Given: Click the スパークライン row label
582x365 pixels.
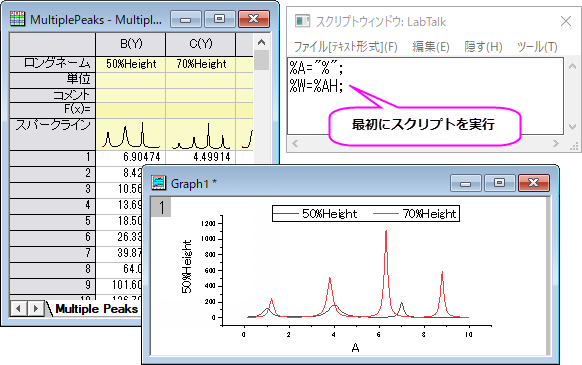Looking at the screenshot, I should (52, 134).
